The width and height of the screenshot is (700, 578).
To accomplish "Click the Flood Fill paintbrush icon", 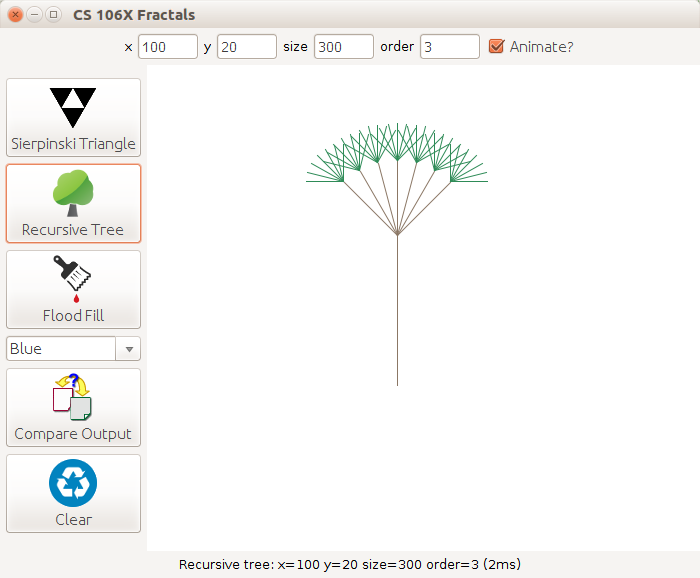I will tap(73, 278).
